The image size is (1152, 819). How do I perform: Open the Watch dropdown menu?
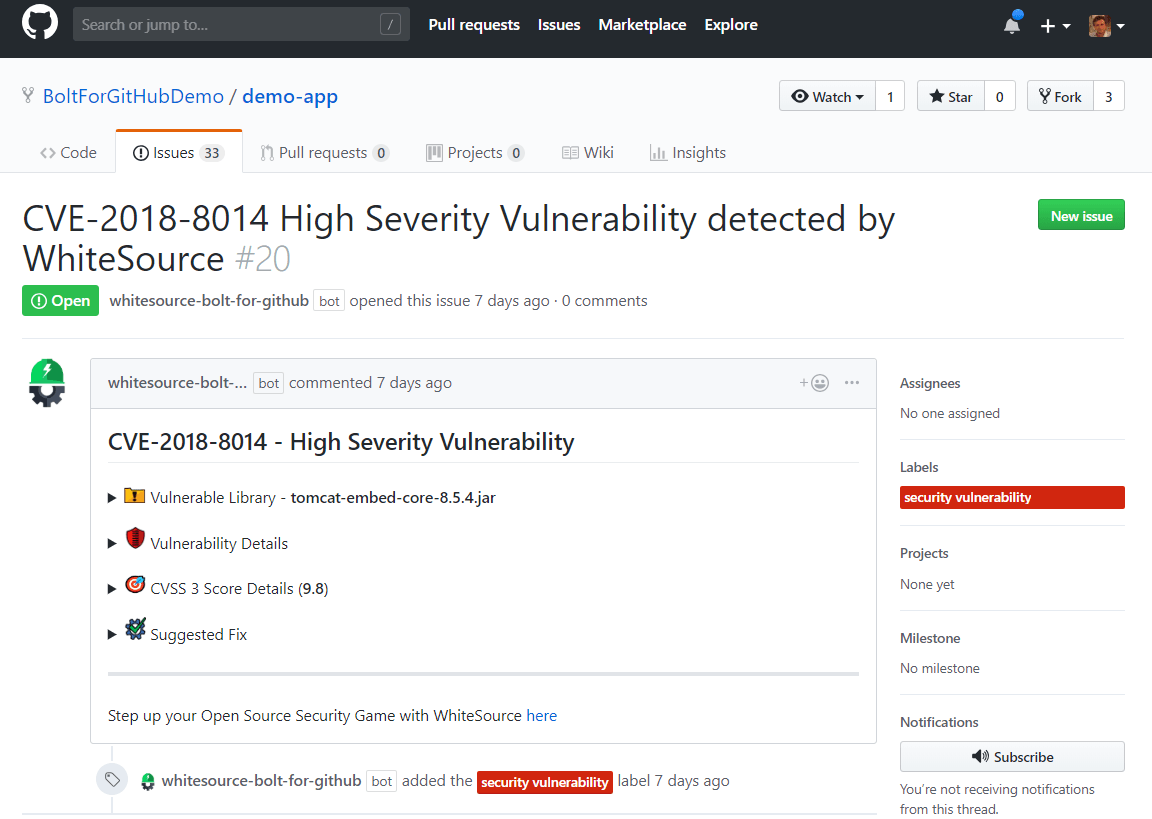[827, 96]
